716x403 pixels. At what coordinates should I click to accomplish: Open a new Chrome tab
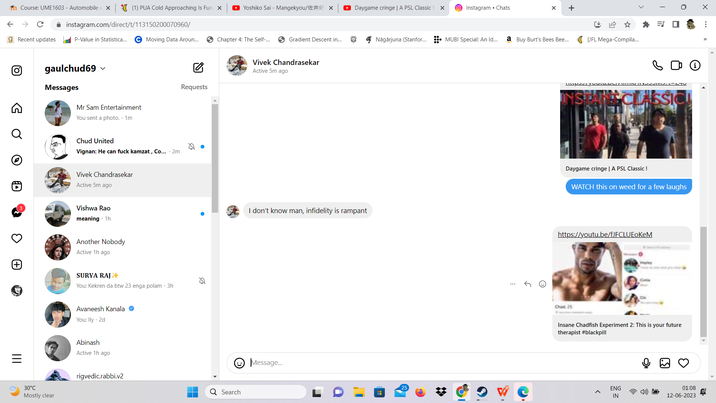click(x=571, y=8)
